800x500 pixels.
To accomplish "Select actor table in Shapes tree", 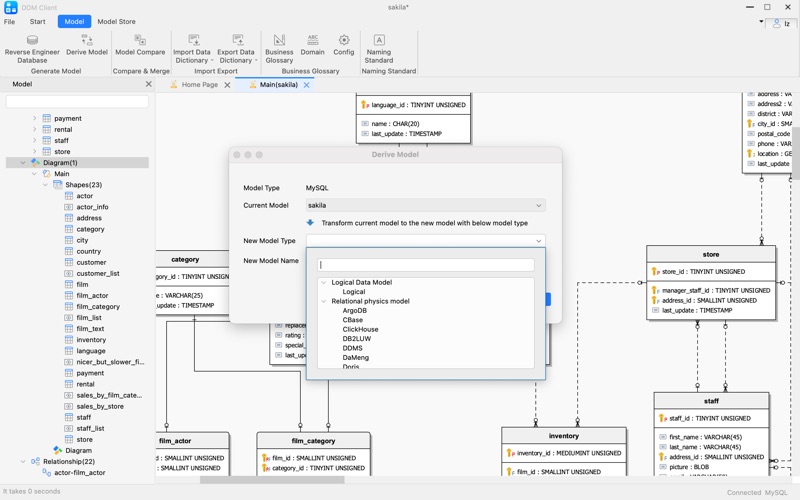I will [x=85, y=196].
